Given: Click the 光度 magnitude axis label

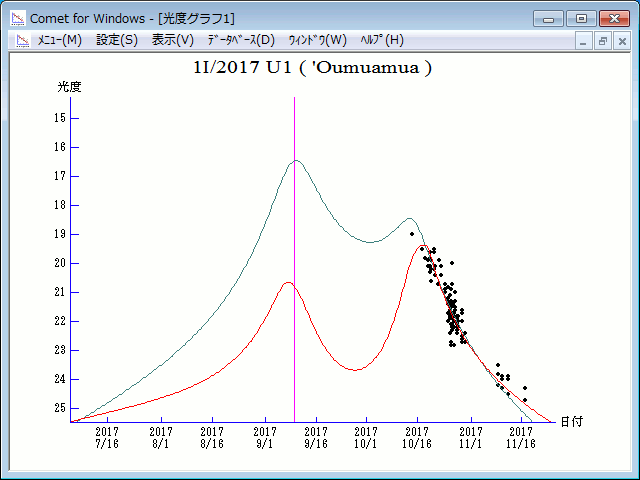Looking at the screenshot, I should (69, 87).
